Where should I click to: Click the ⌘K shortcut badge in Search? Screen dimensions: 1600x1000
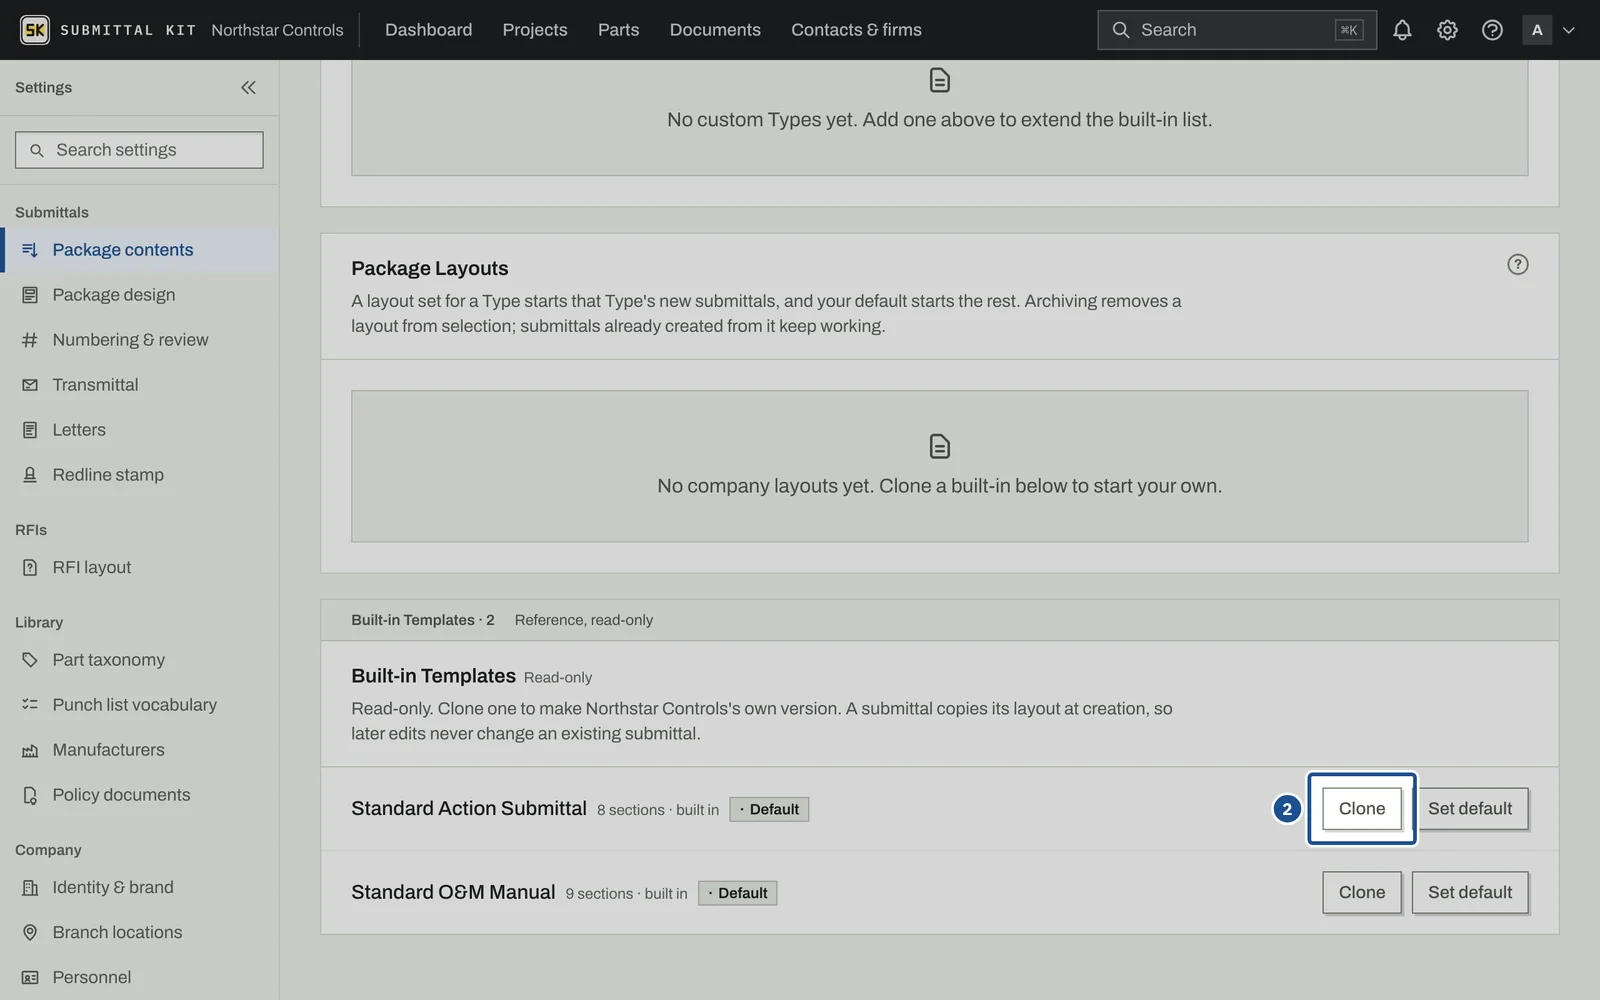click(1349, 30)
